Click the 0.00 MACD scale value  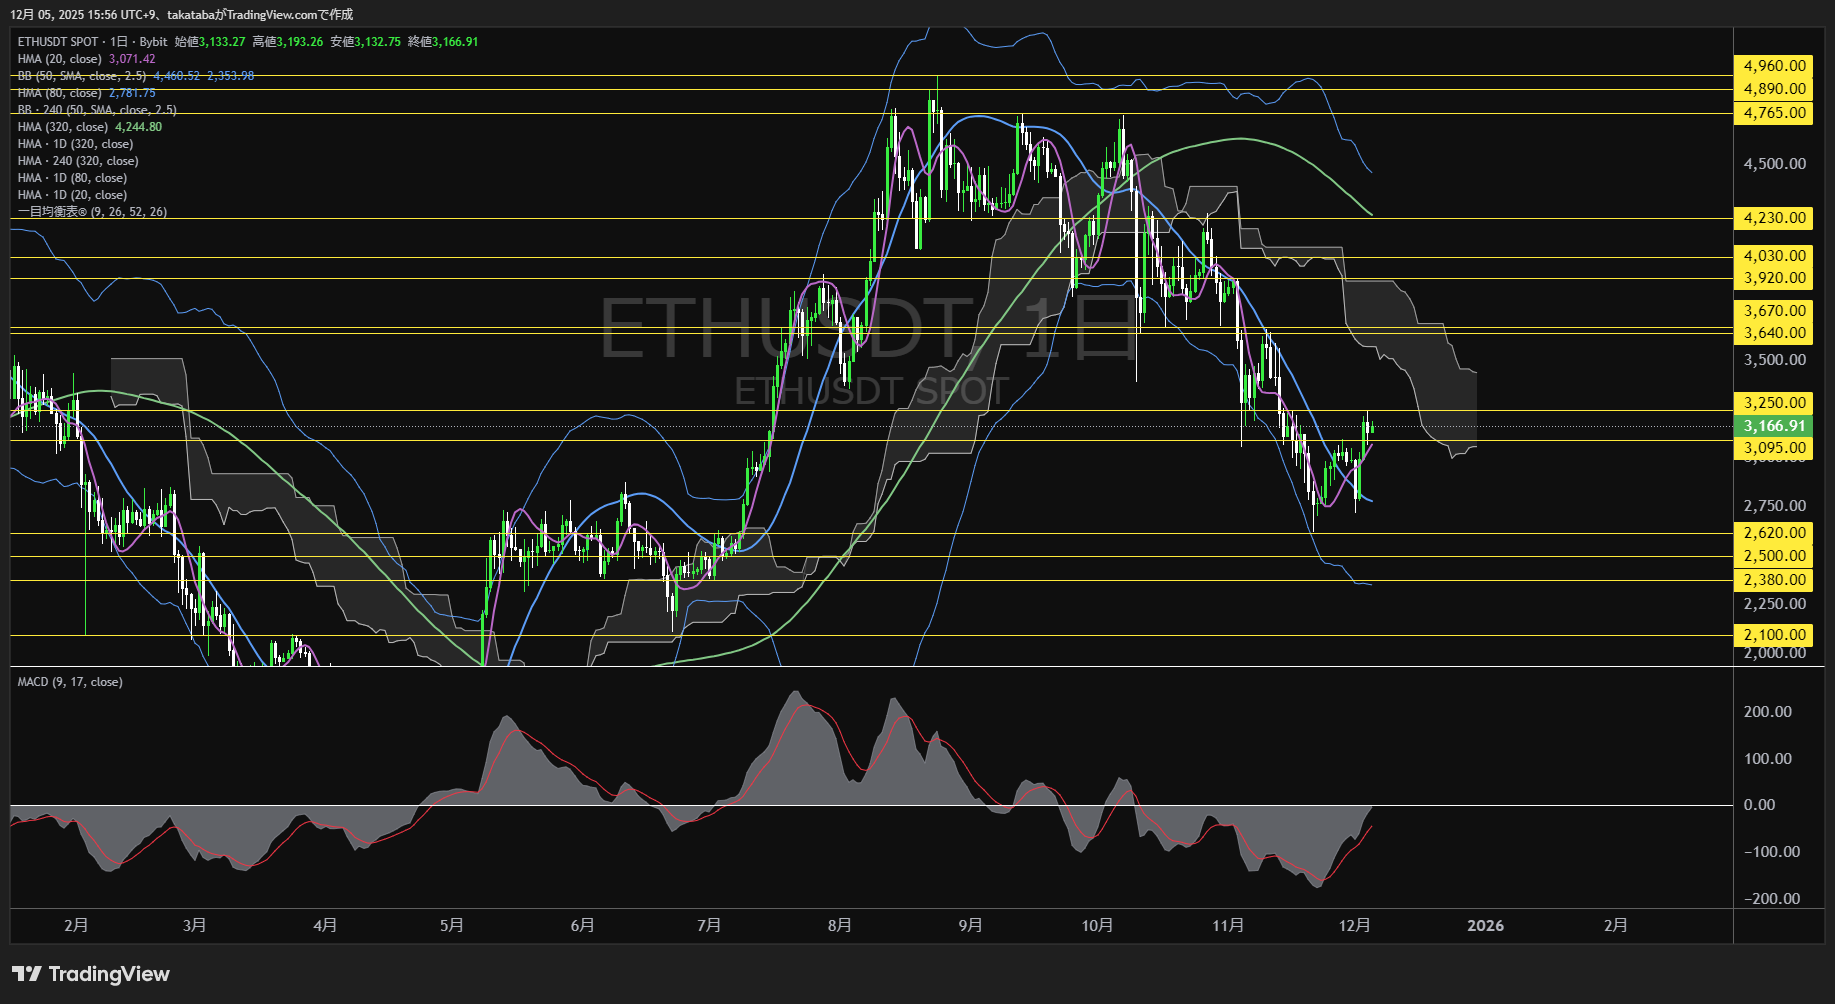click(1759, 805)
